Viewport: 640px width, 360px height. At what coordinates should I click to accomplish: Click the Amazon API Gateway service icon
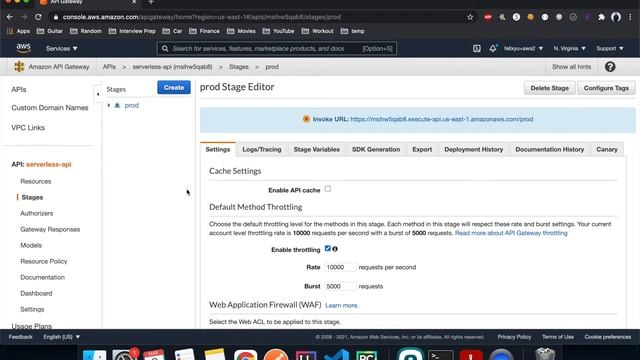point(19,67)
